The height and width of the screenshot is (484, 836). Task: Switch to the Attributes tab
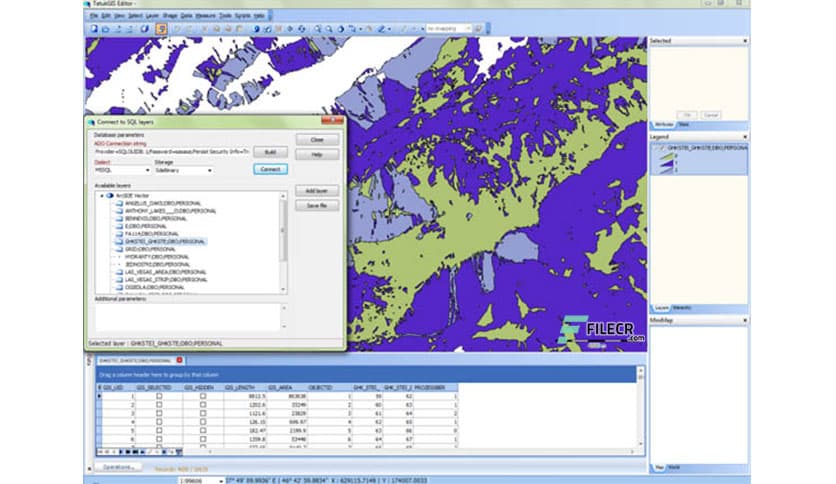pos(664,125)
